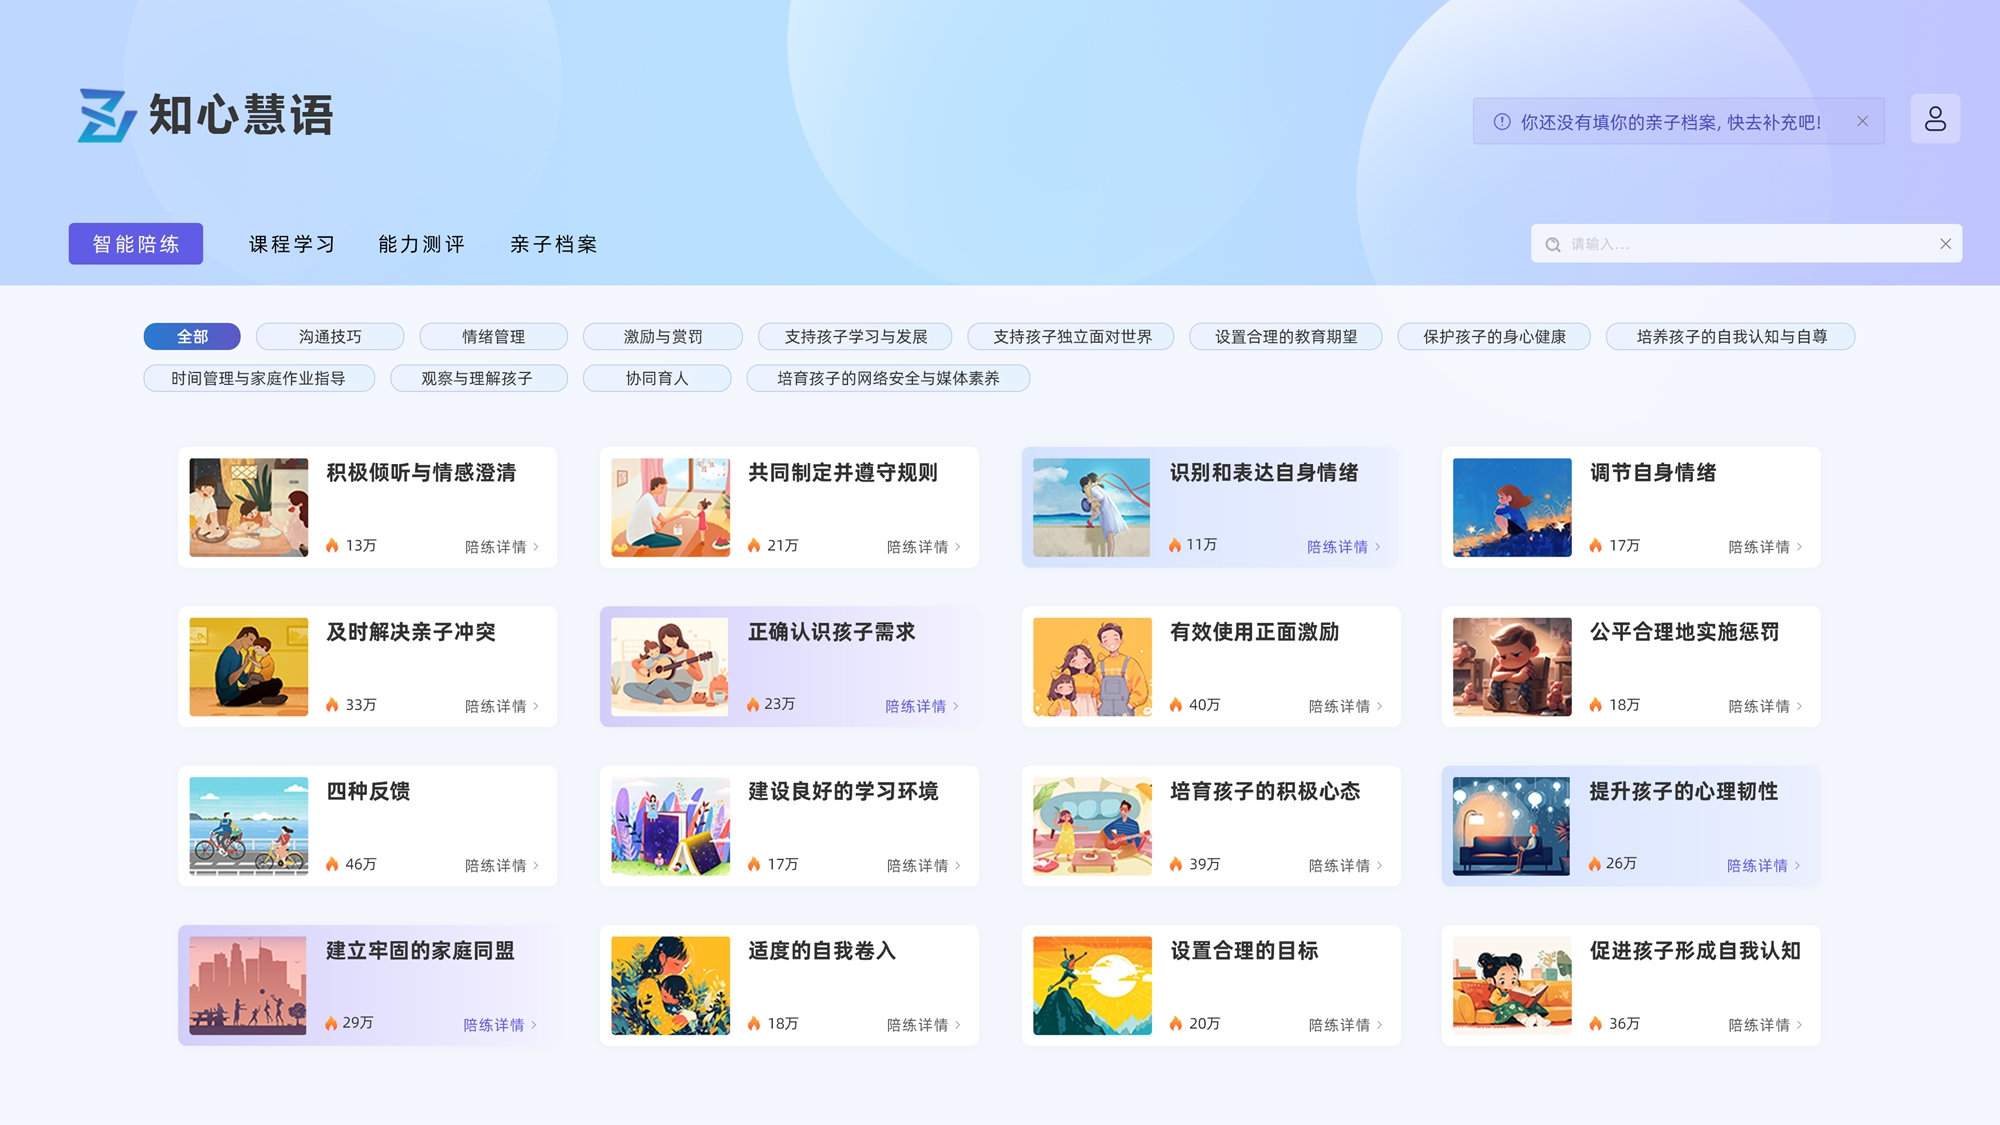Open the 适度的自我卷入 card thumbnail
The image size is (2000, 1125).
pyautogui.click(x=670, y=985)
